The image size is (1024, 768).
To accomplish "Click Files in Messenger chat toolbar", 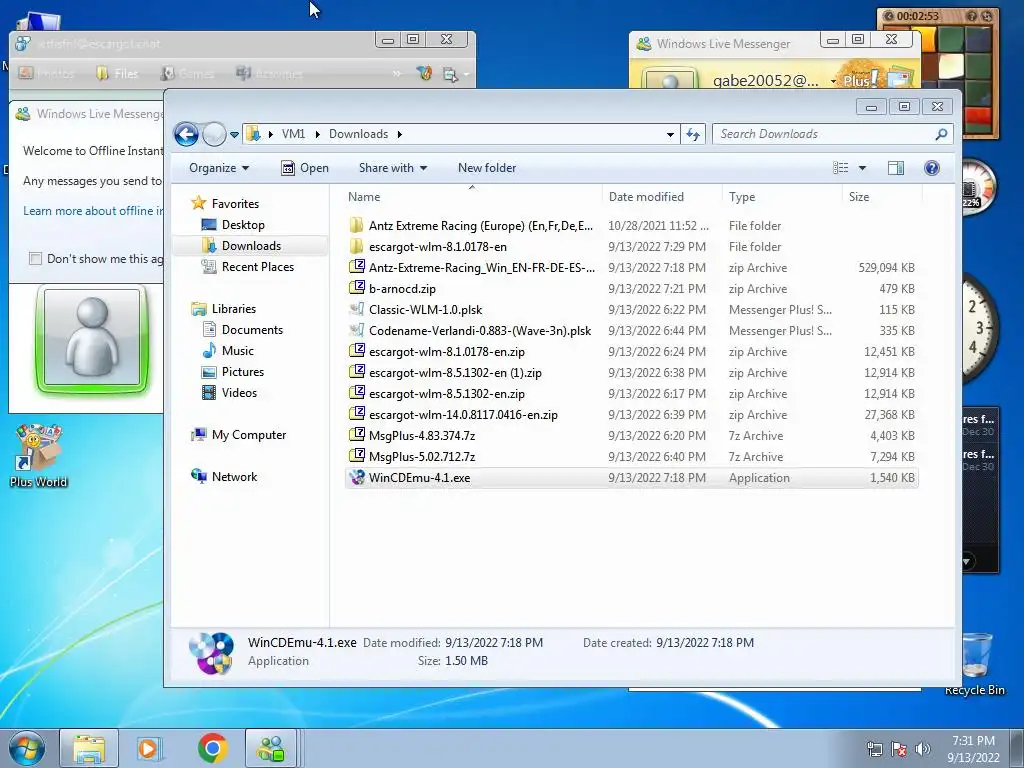I will tap(118, 73).
